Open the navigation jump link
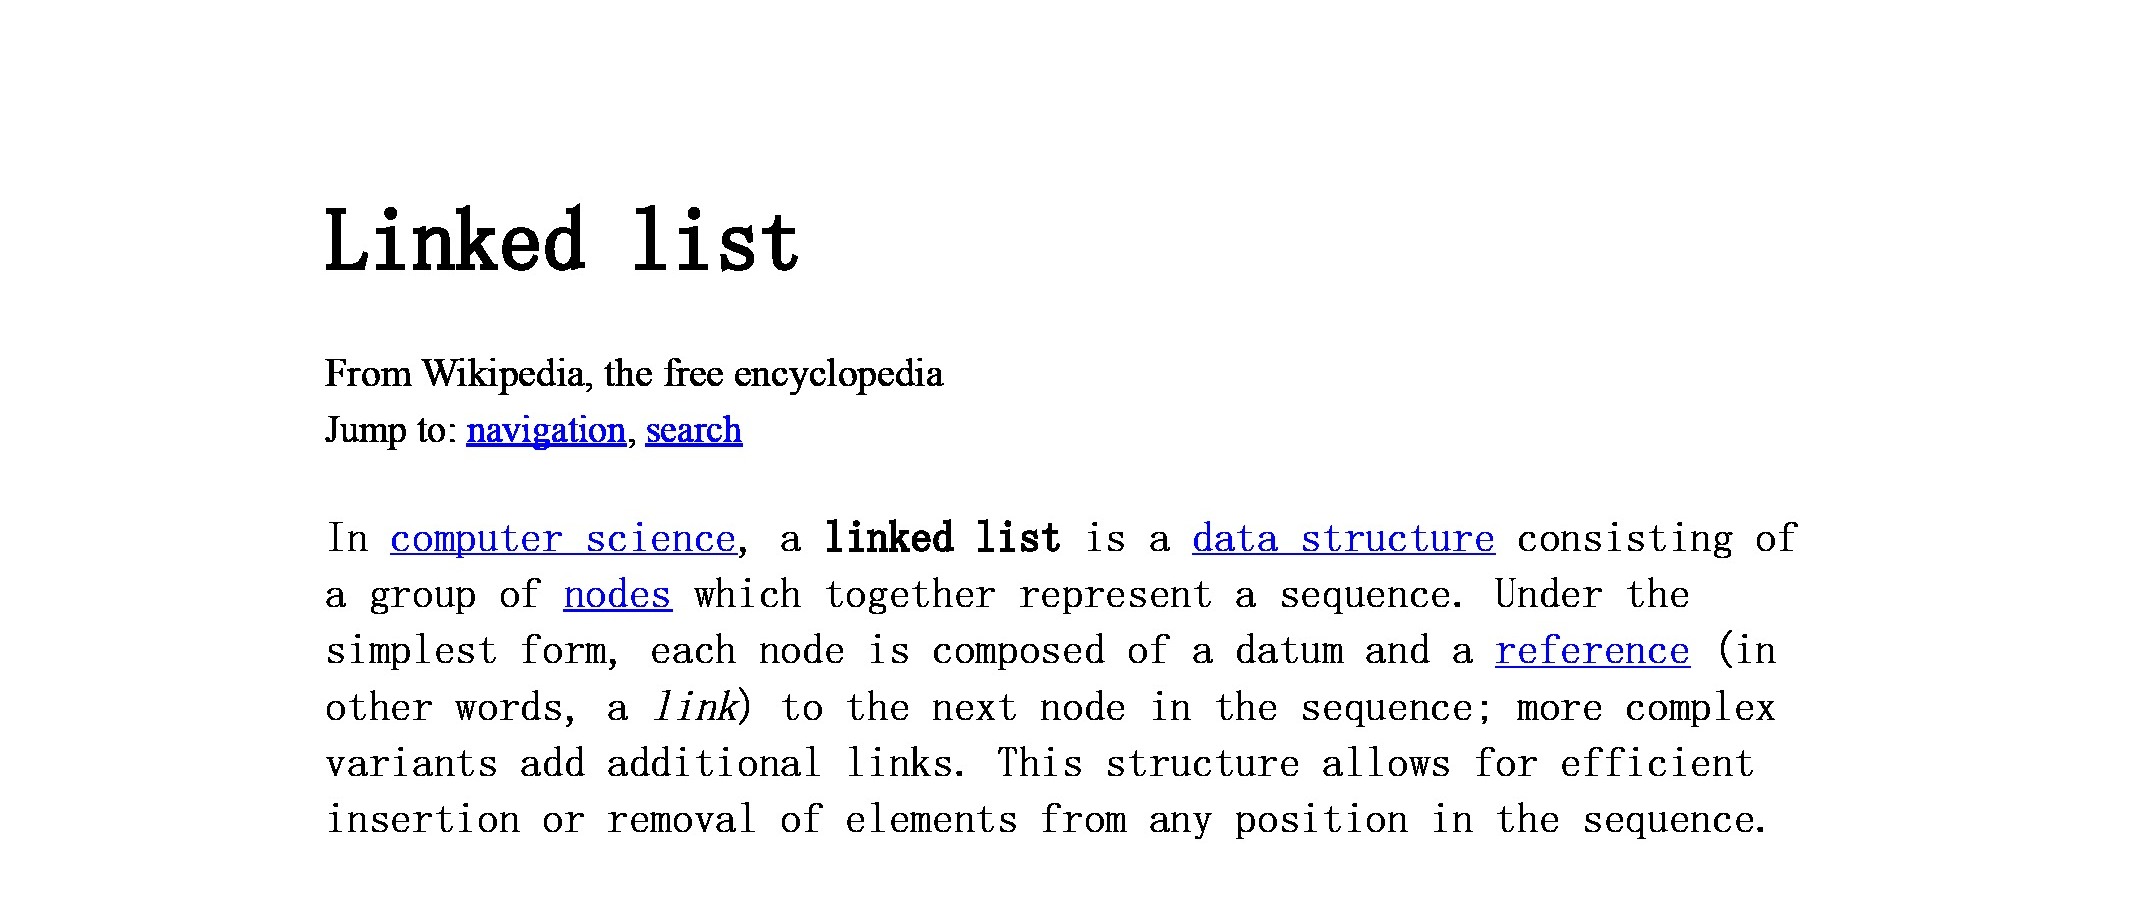 [546, 430]
